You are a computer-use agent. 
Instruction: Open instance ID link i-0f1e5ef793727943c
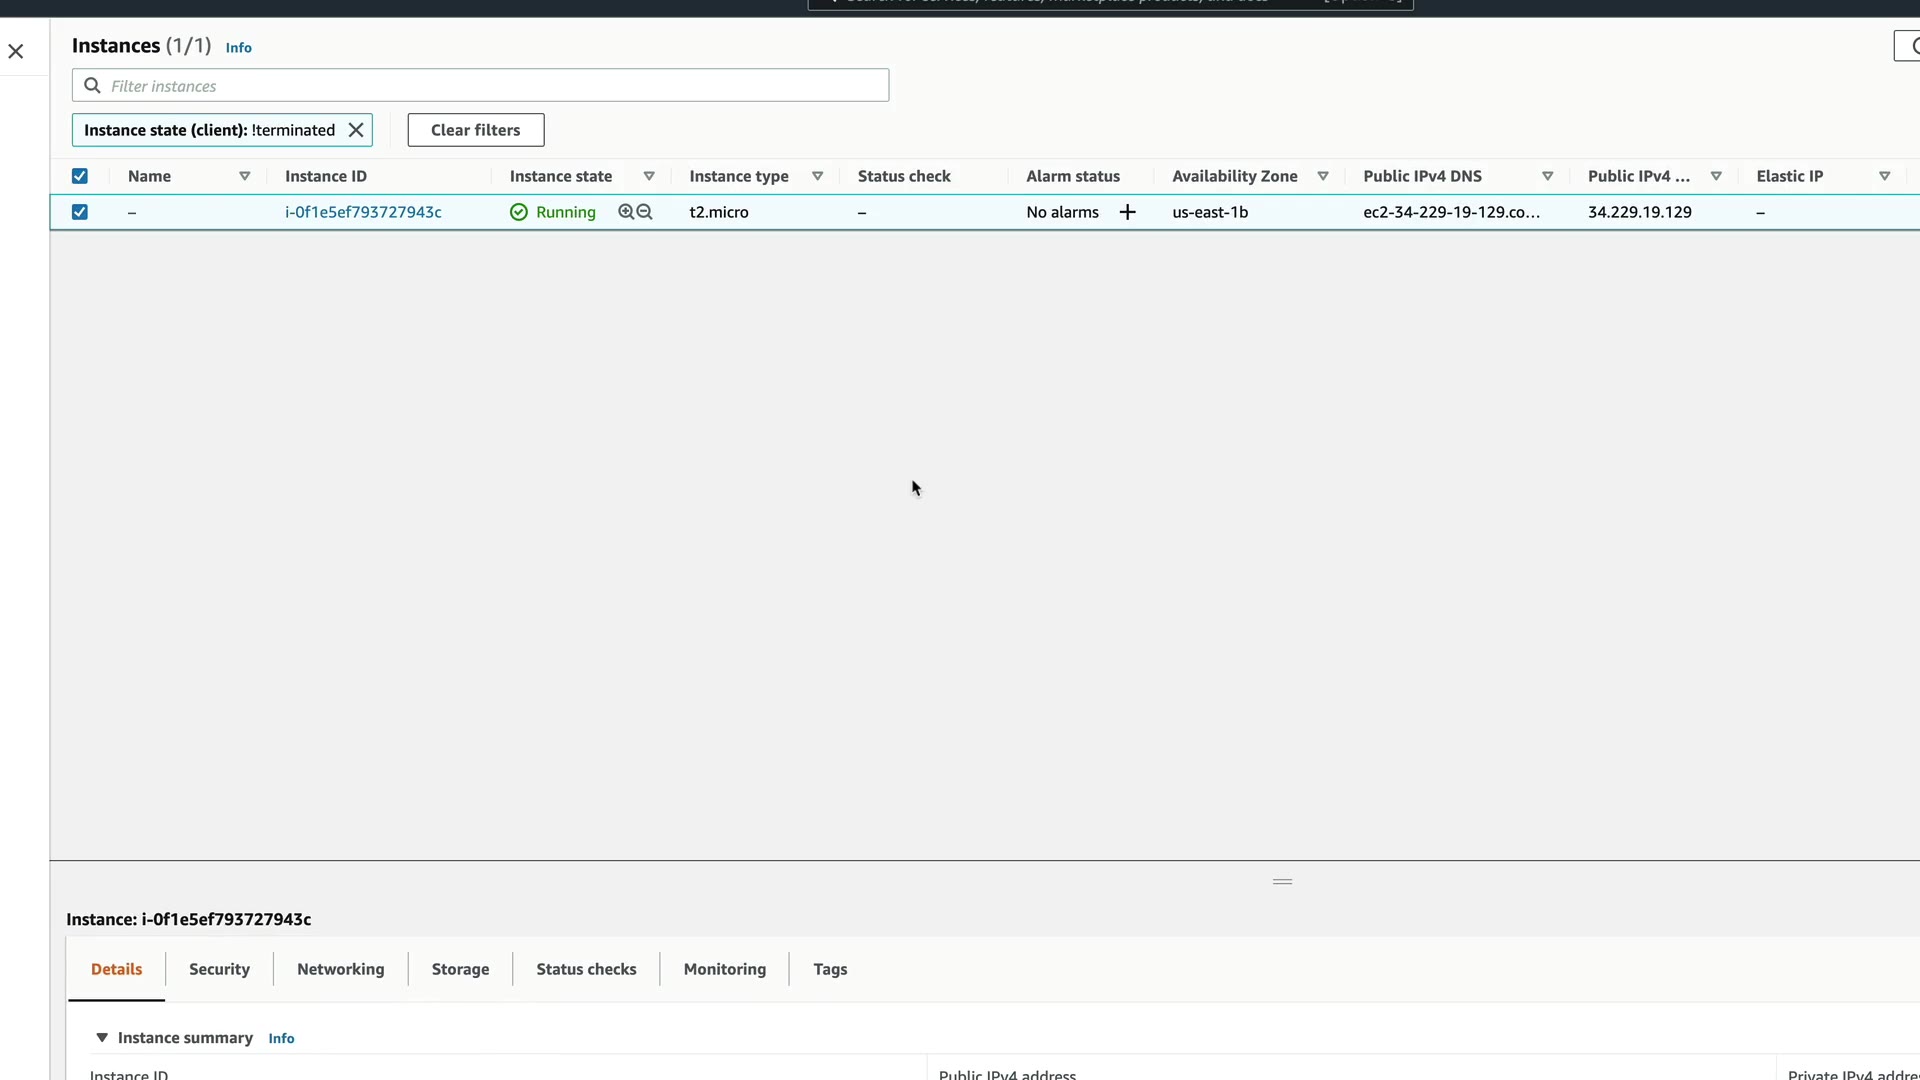click(x=363, y=212)
